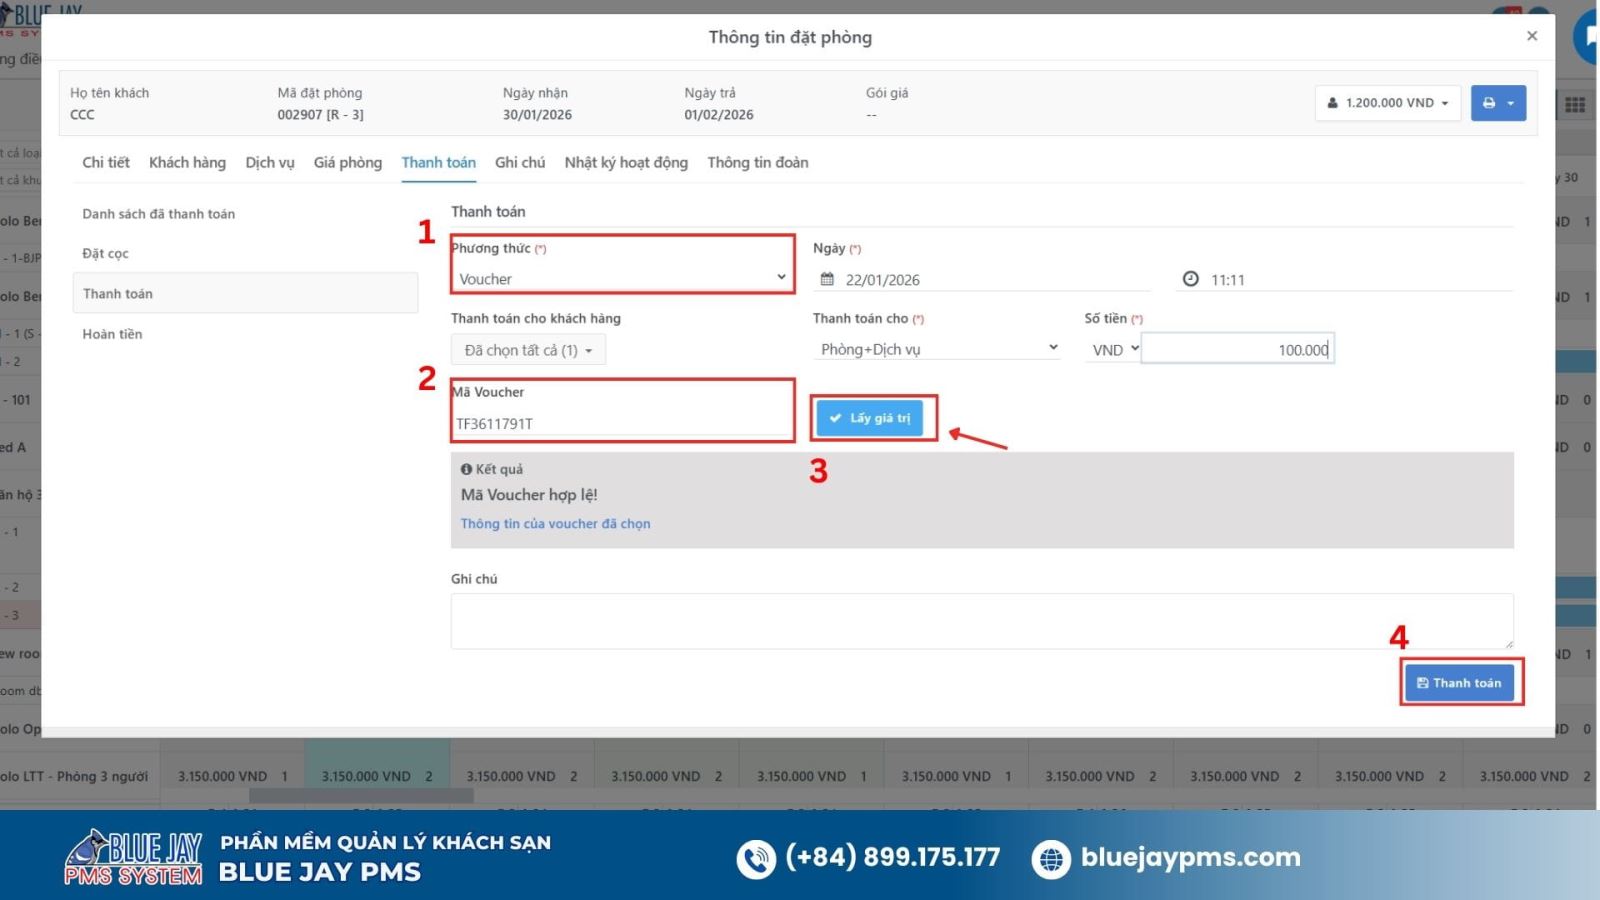1600x900 pixels.
Task: Open the Phương thức Voucher dropdown
Action: (x=622, y=278)
